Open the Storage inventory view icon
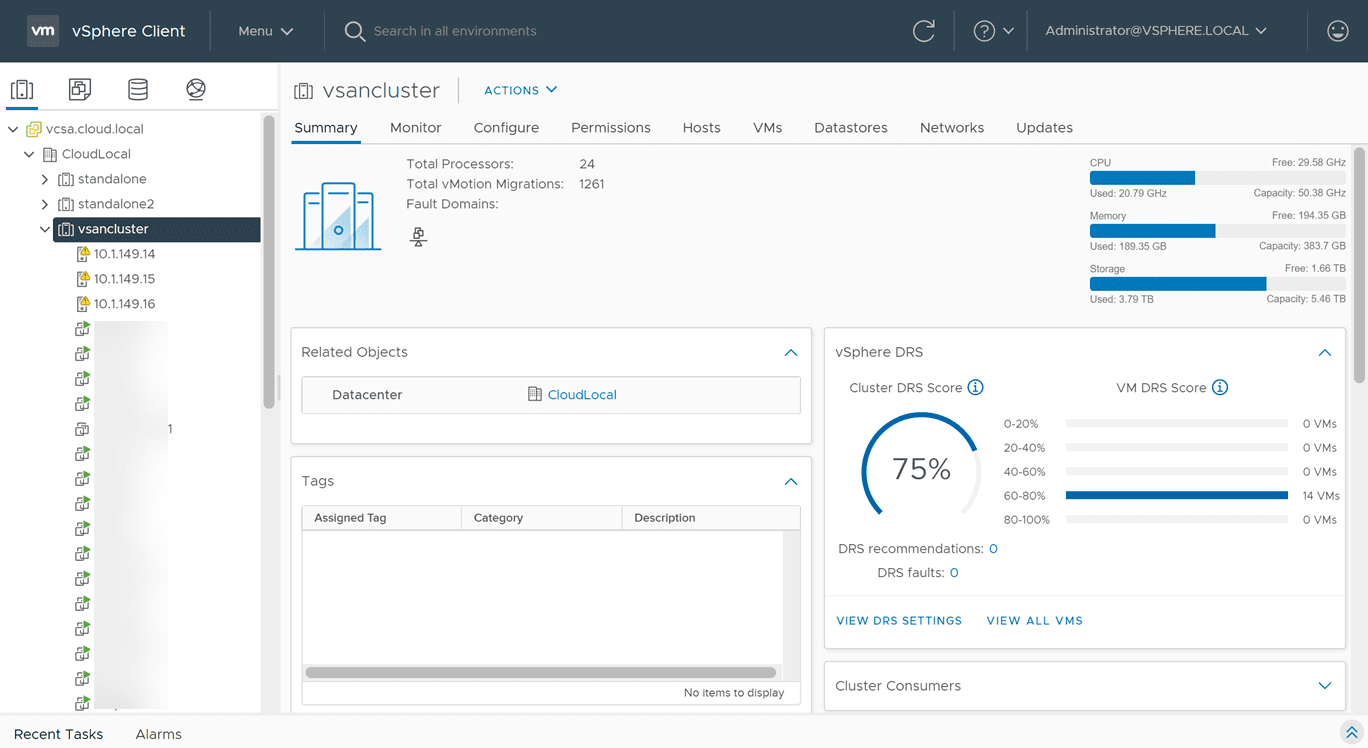This screenshot has height=748, width=1368. tap(138, 90)
